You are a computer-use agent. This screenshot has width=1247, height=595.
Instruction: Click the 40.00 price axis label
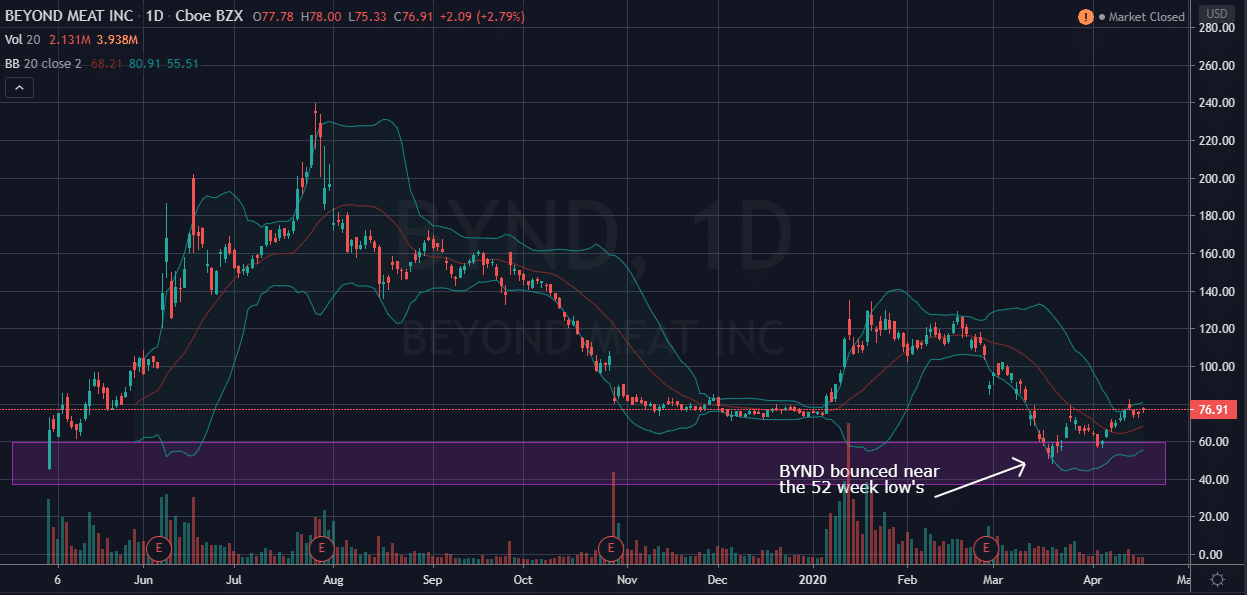1215,480
